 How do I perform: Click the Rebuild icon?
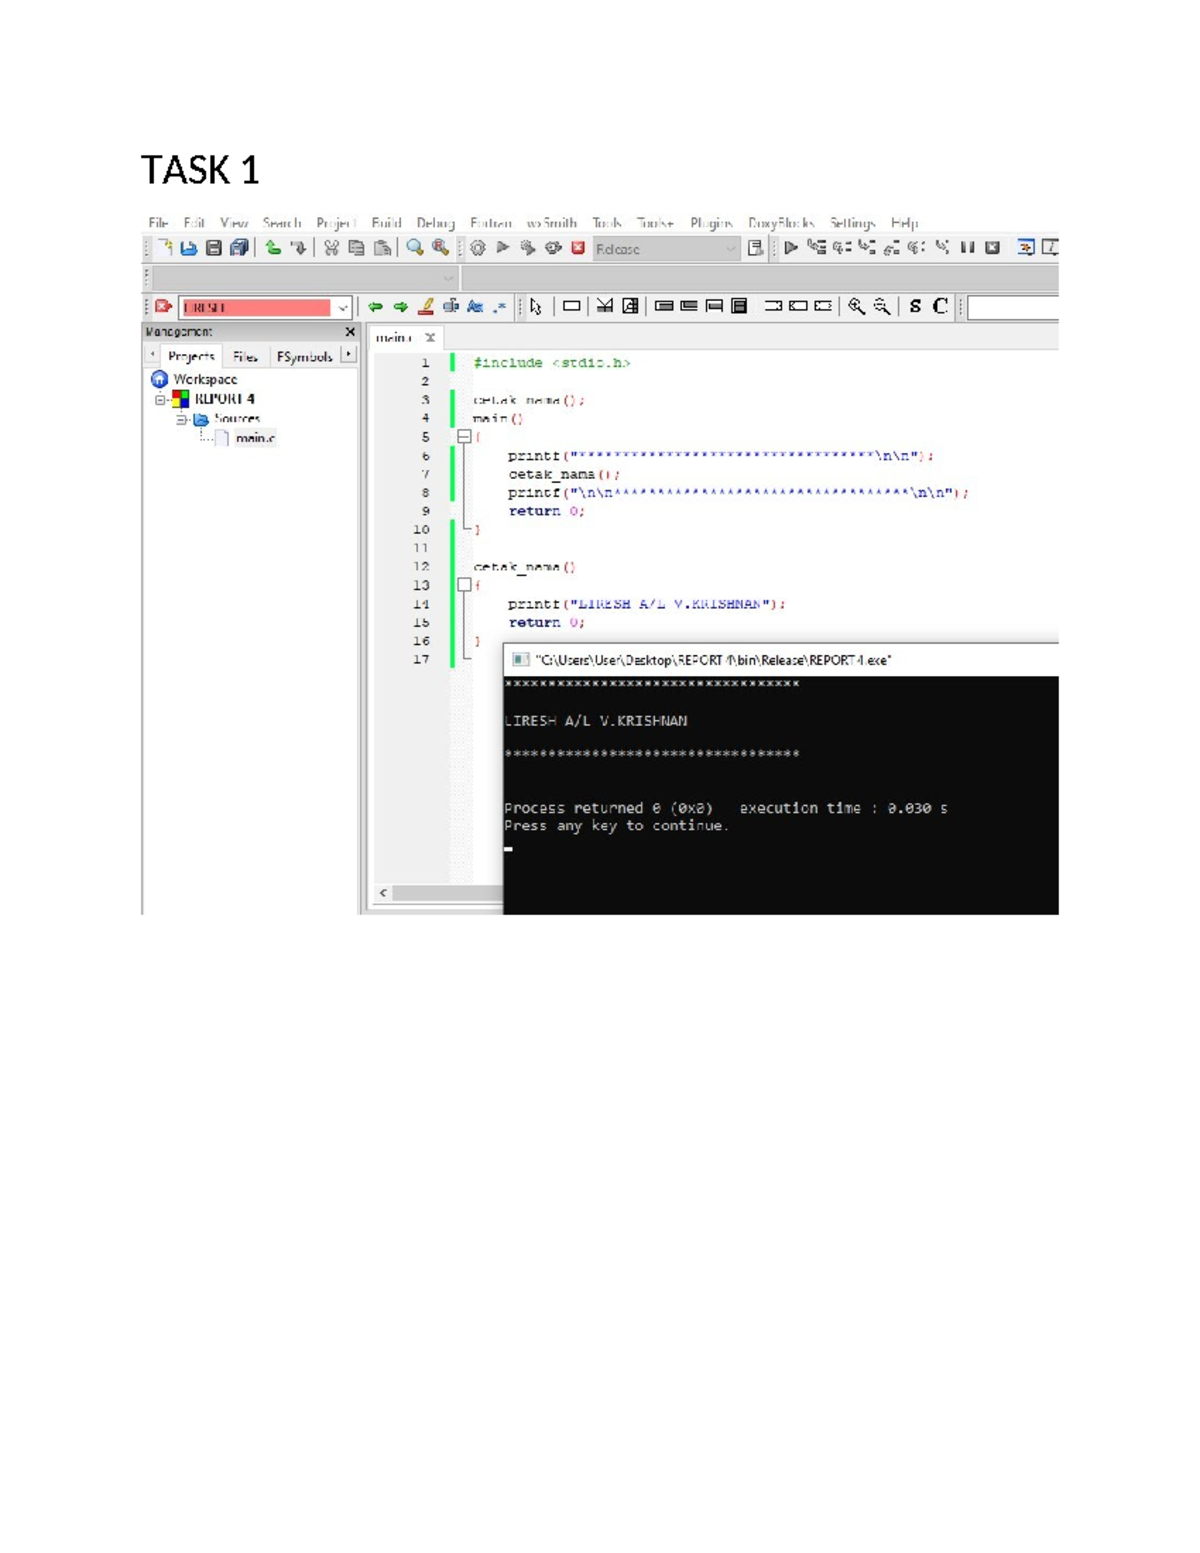click(553, 248)
